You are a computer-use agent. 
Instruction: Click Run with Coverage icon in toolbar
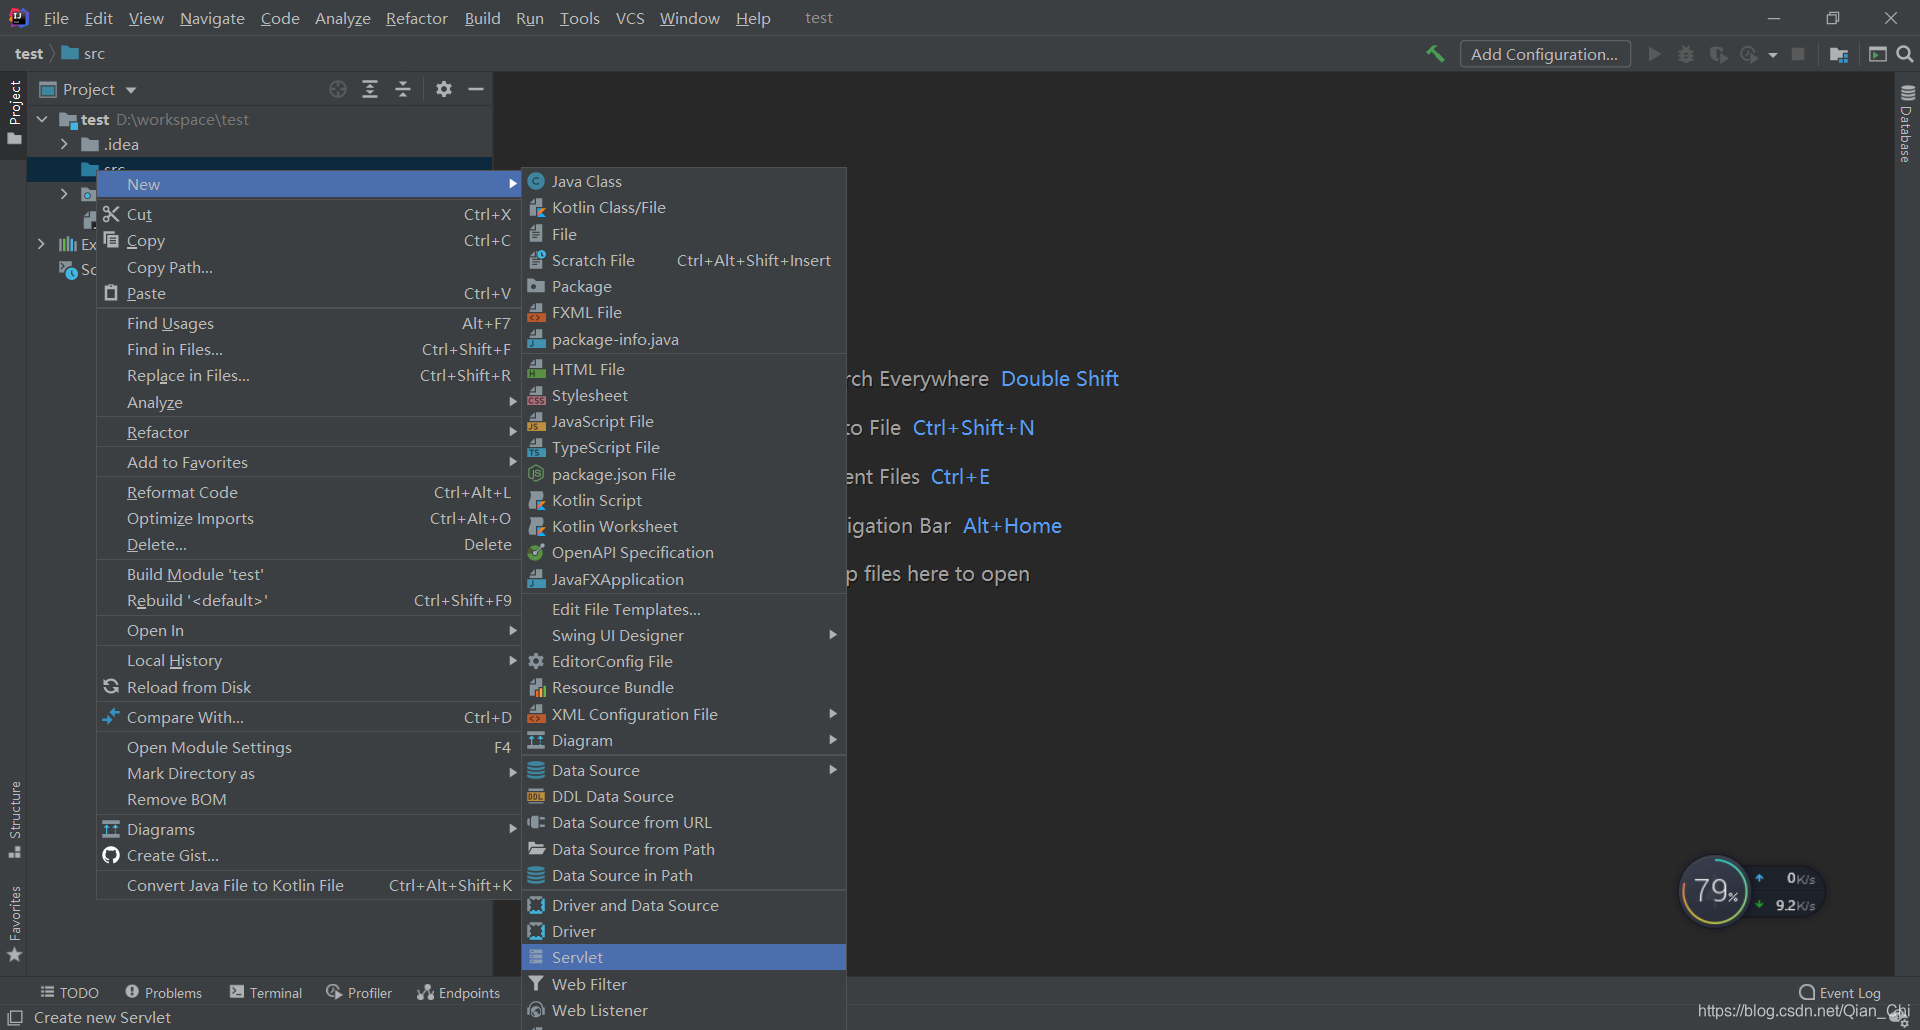(x=1718, y=54)
